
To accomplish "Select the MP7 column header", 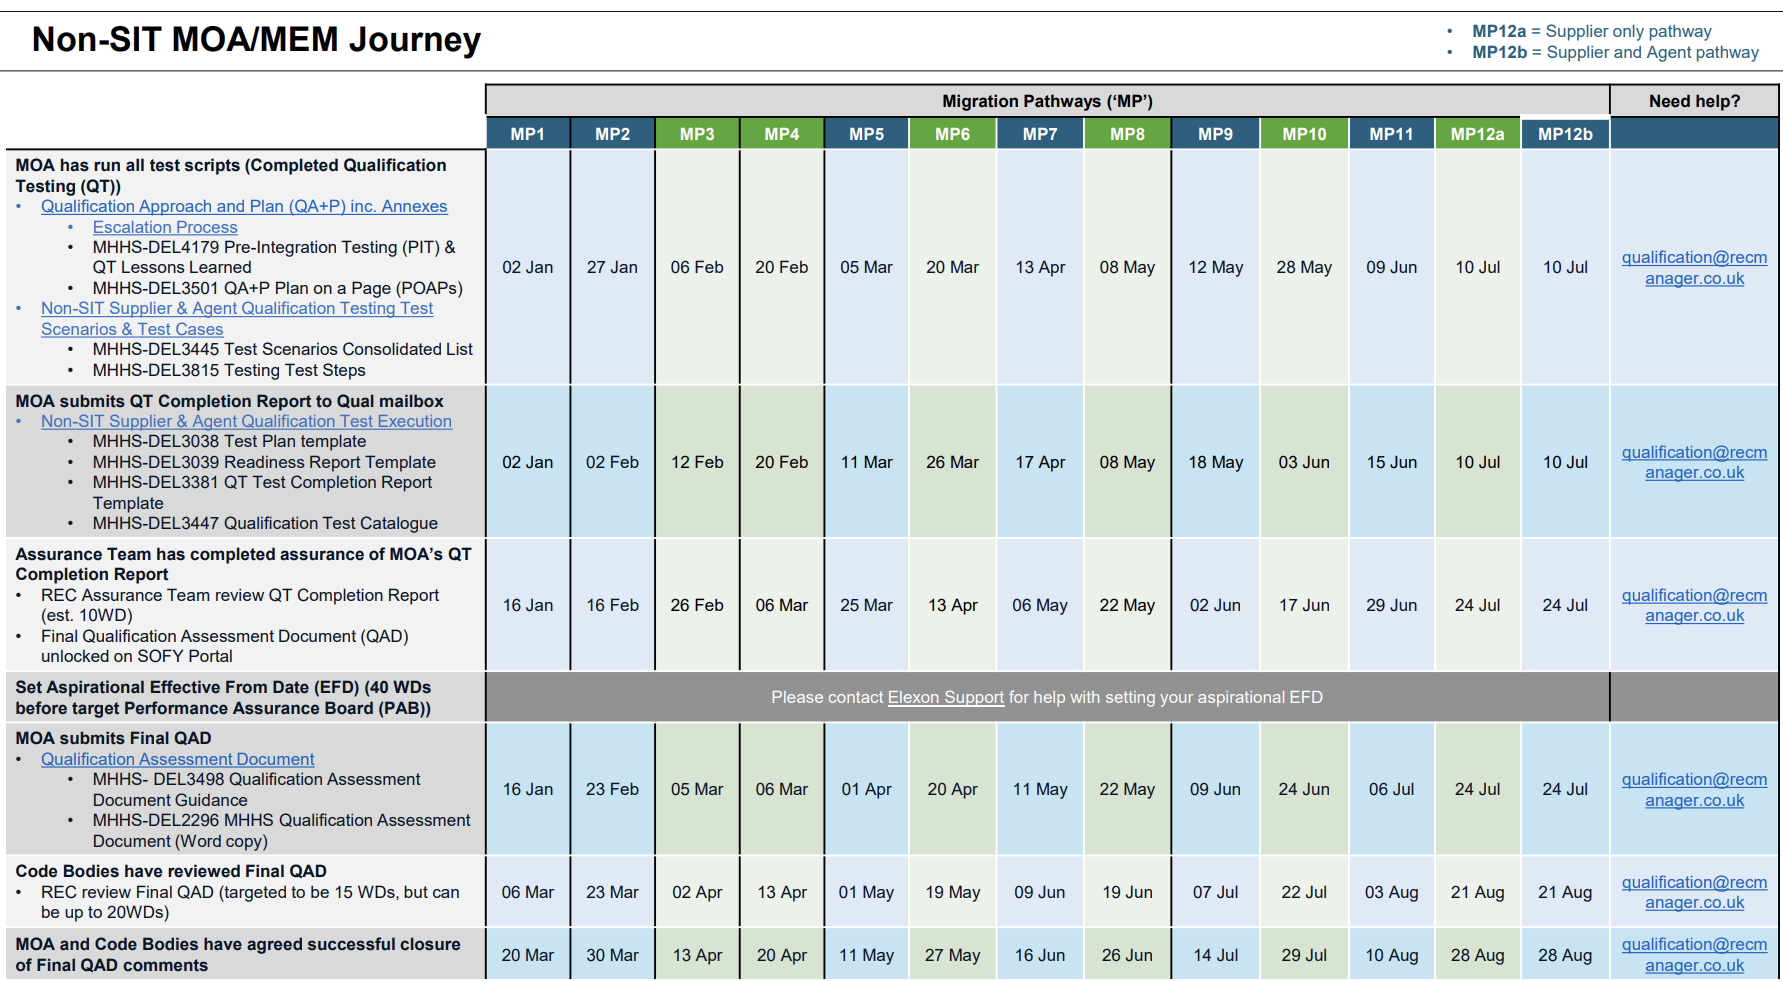I will click(x=1040, y=133).
